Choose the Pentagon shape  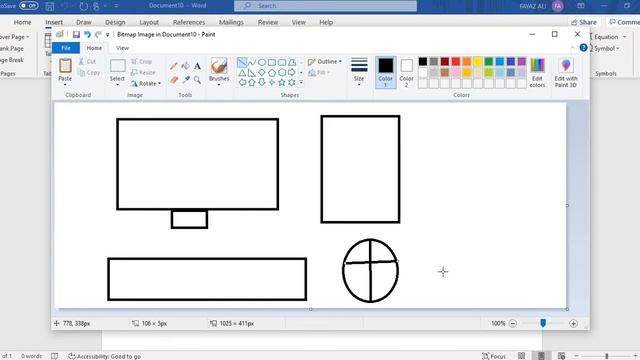pyautogui.click(x=272, y=73)
